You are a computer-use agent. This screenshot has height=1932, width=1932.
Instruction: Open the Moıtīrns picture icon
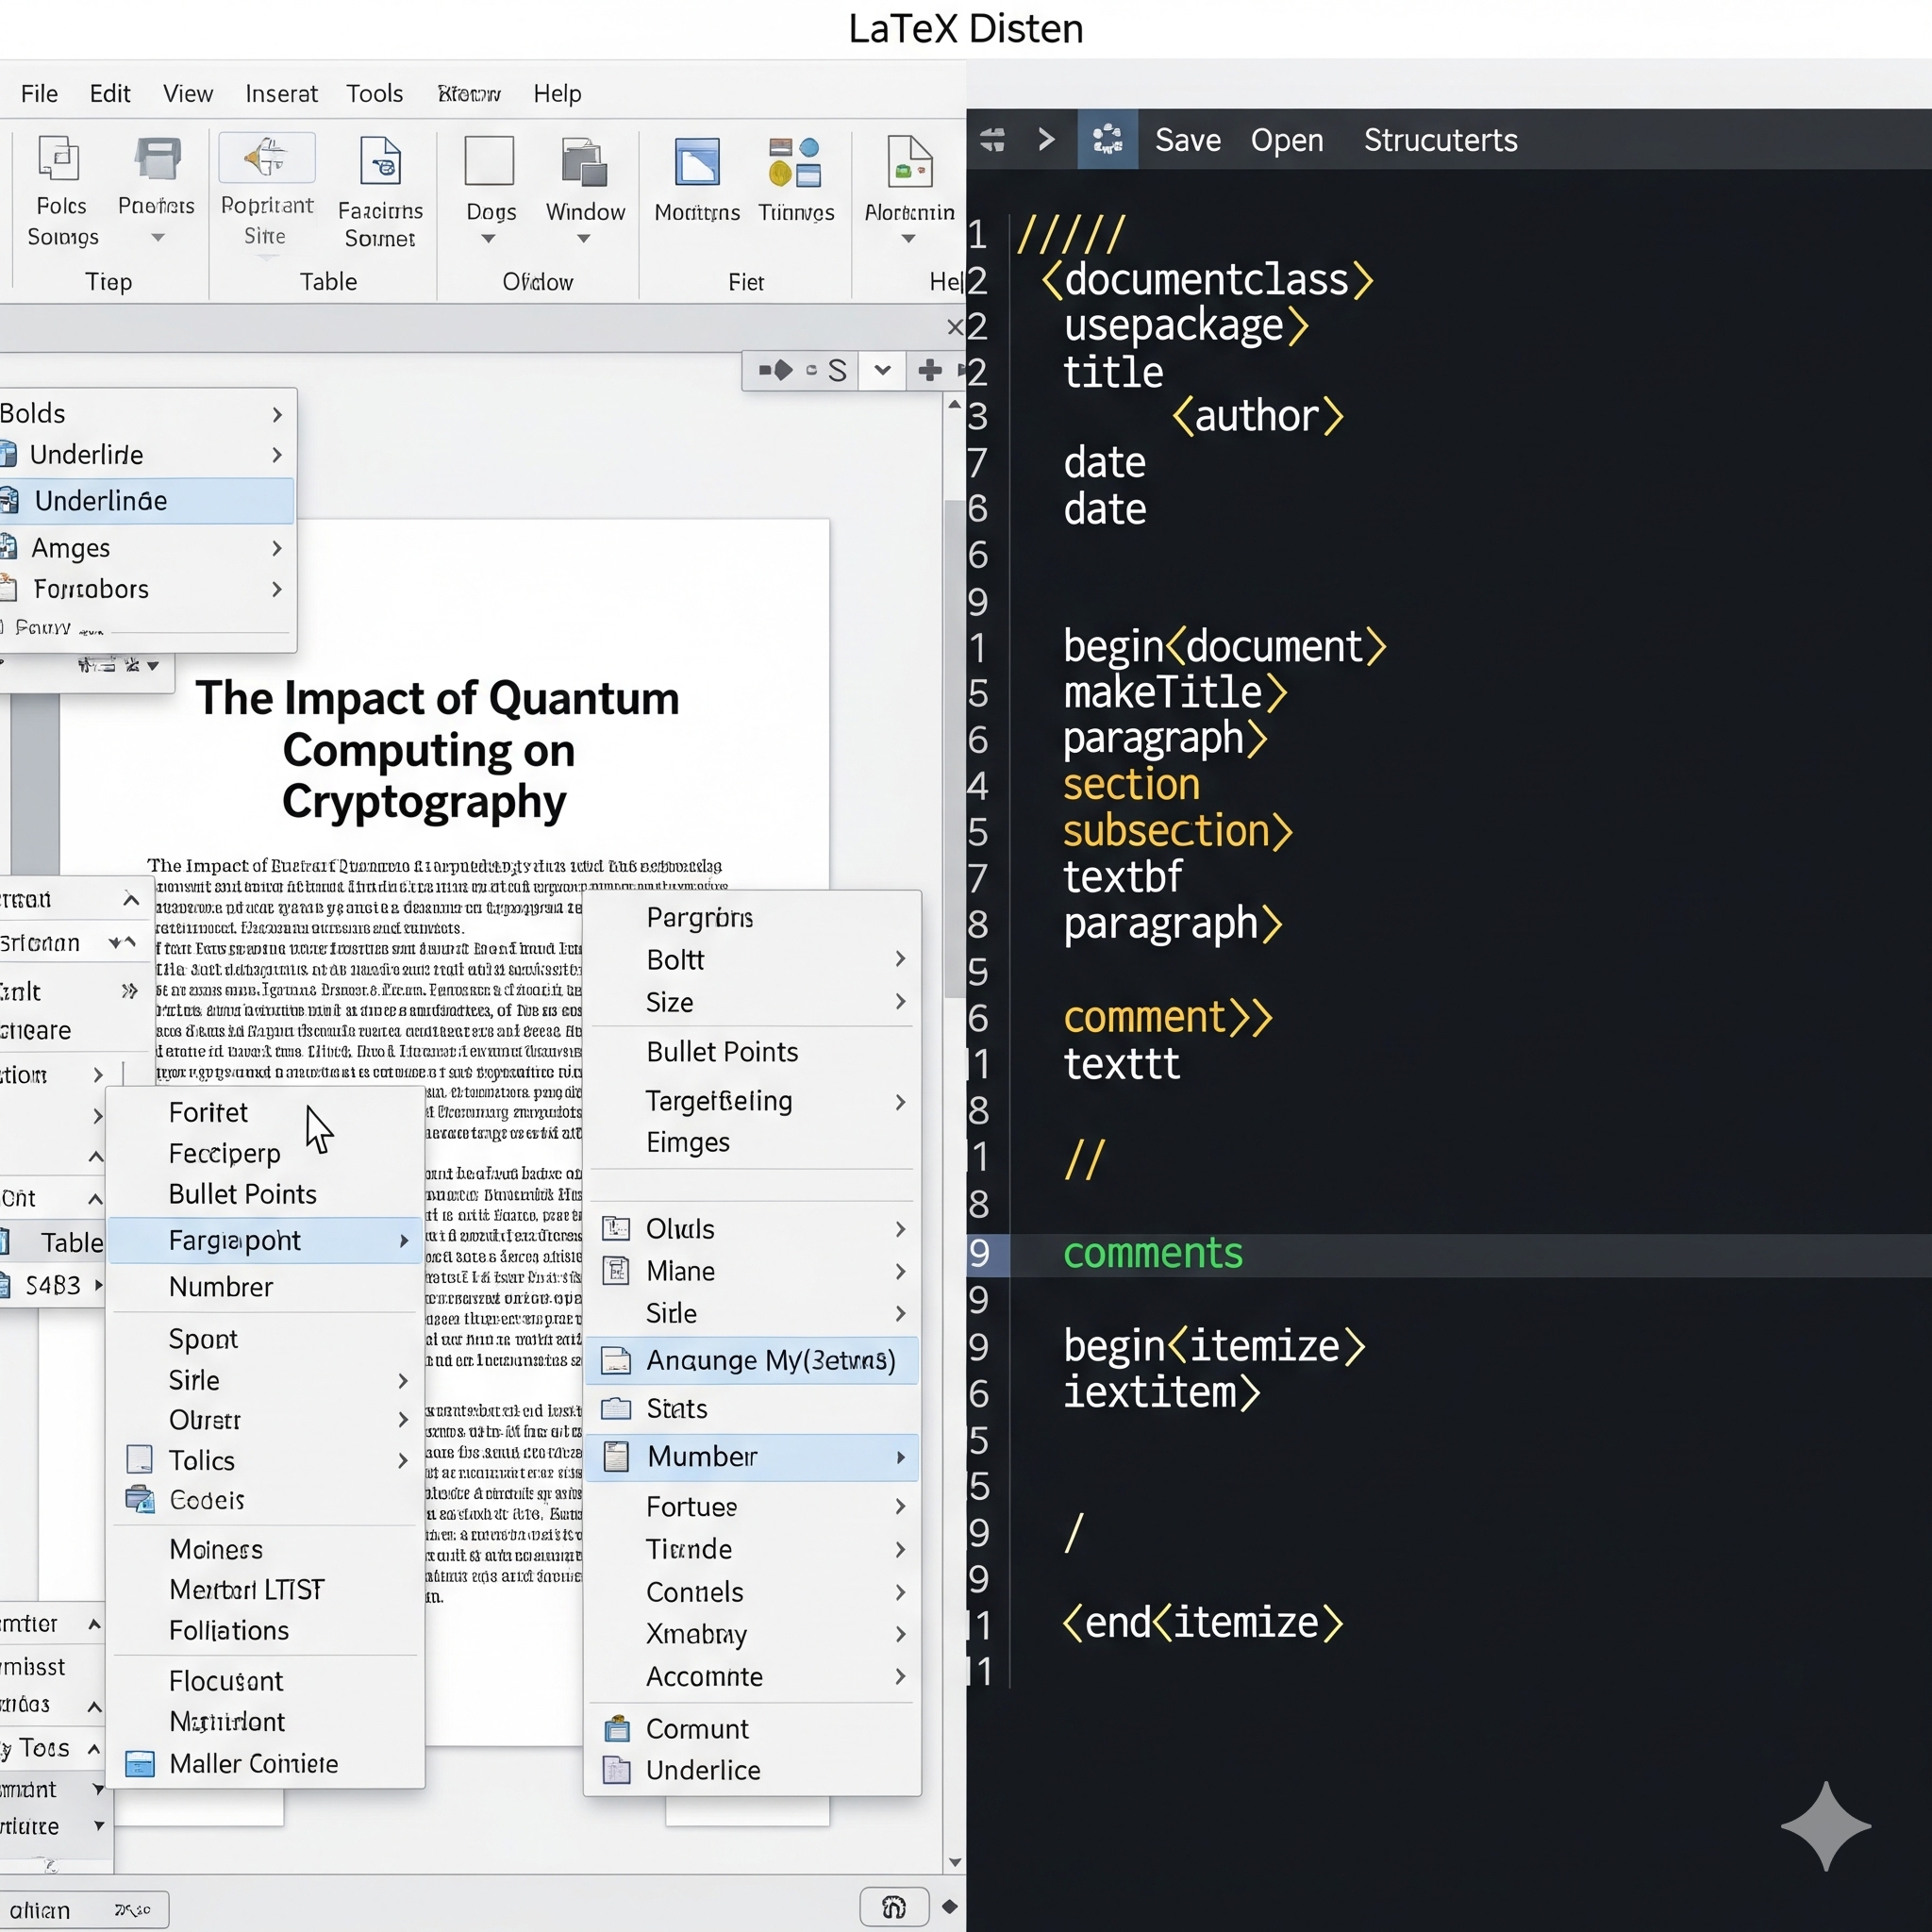(697, 162)
